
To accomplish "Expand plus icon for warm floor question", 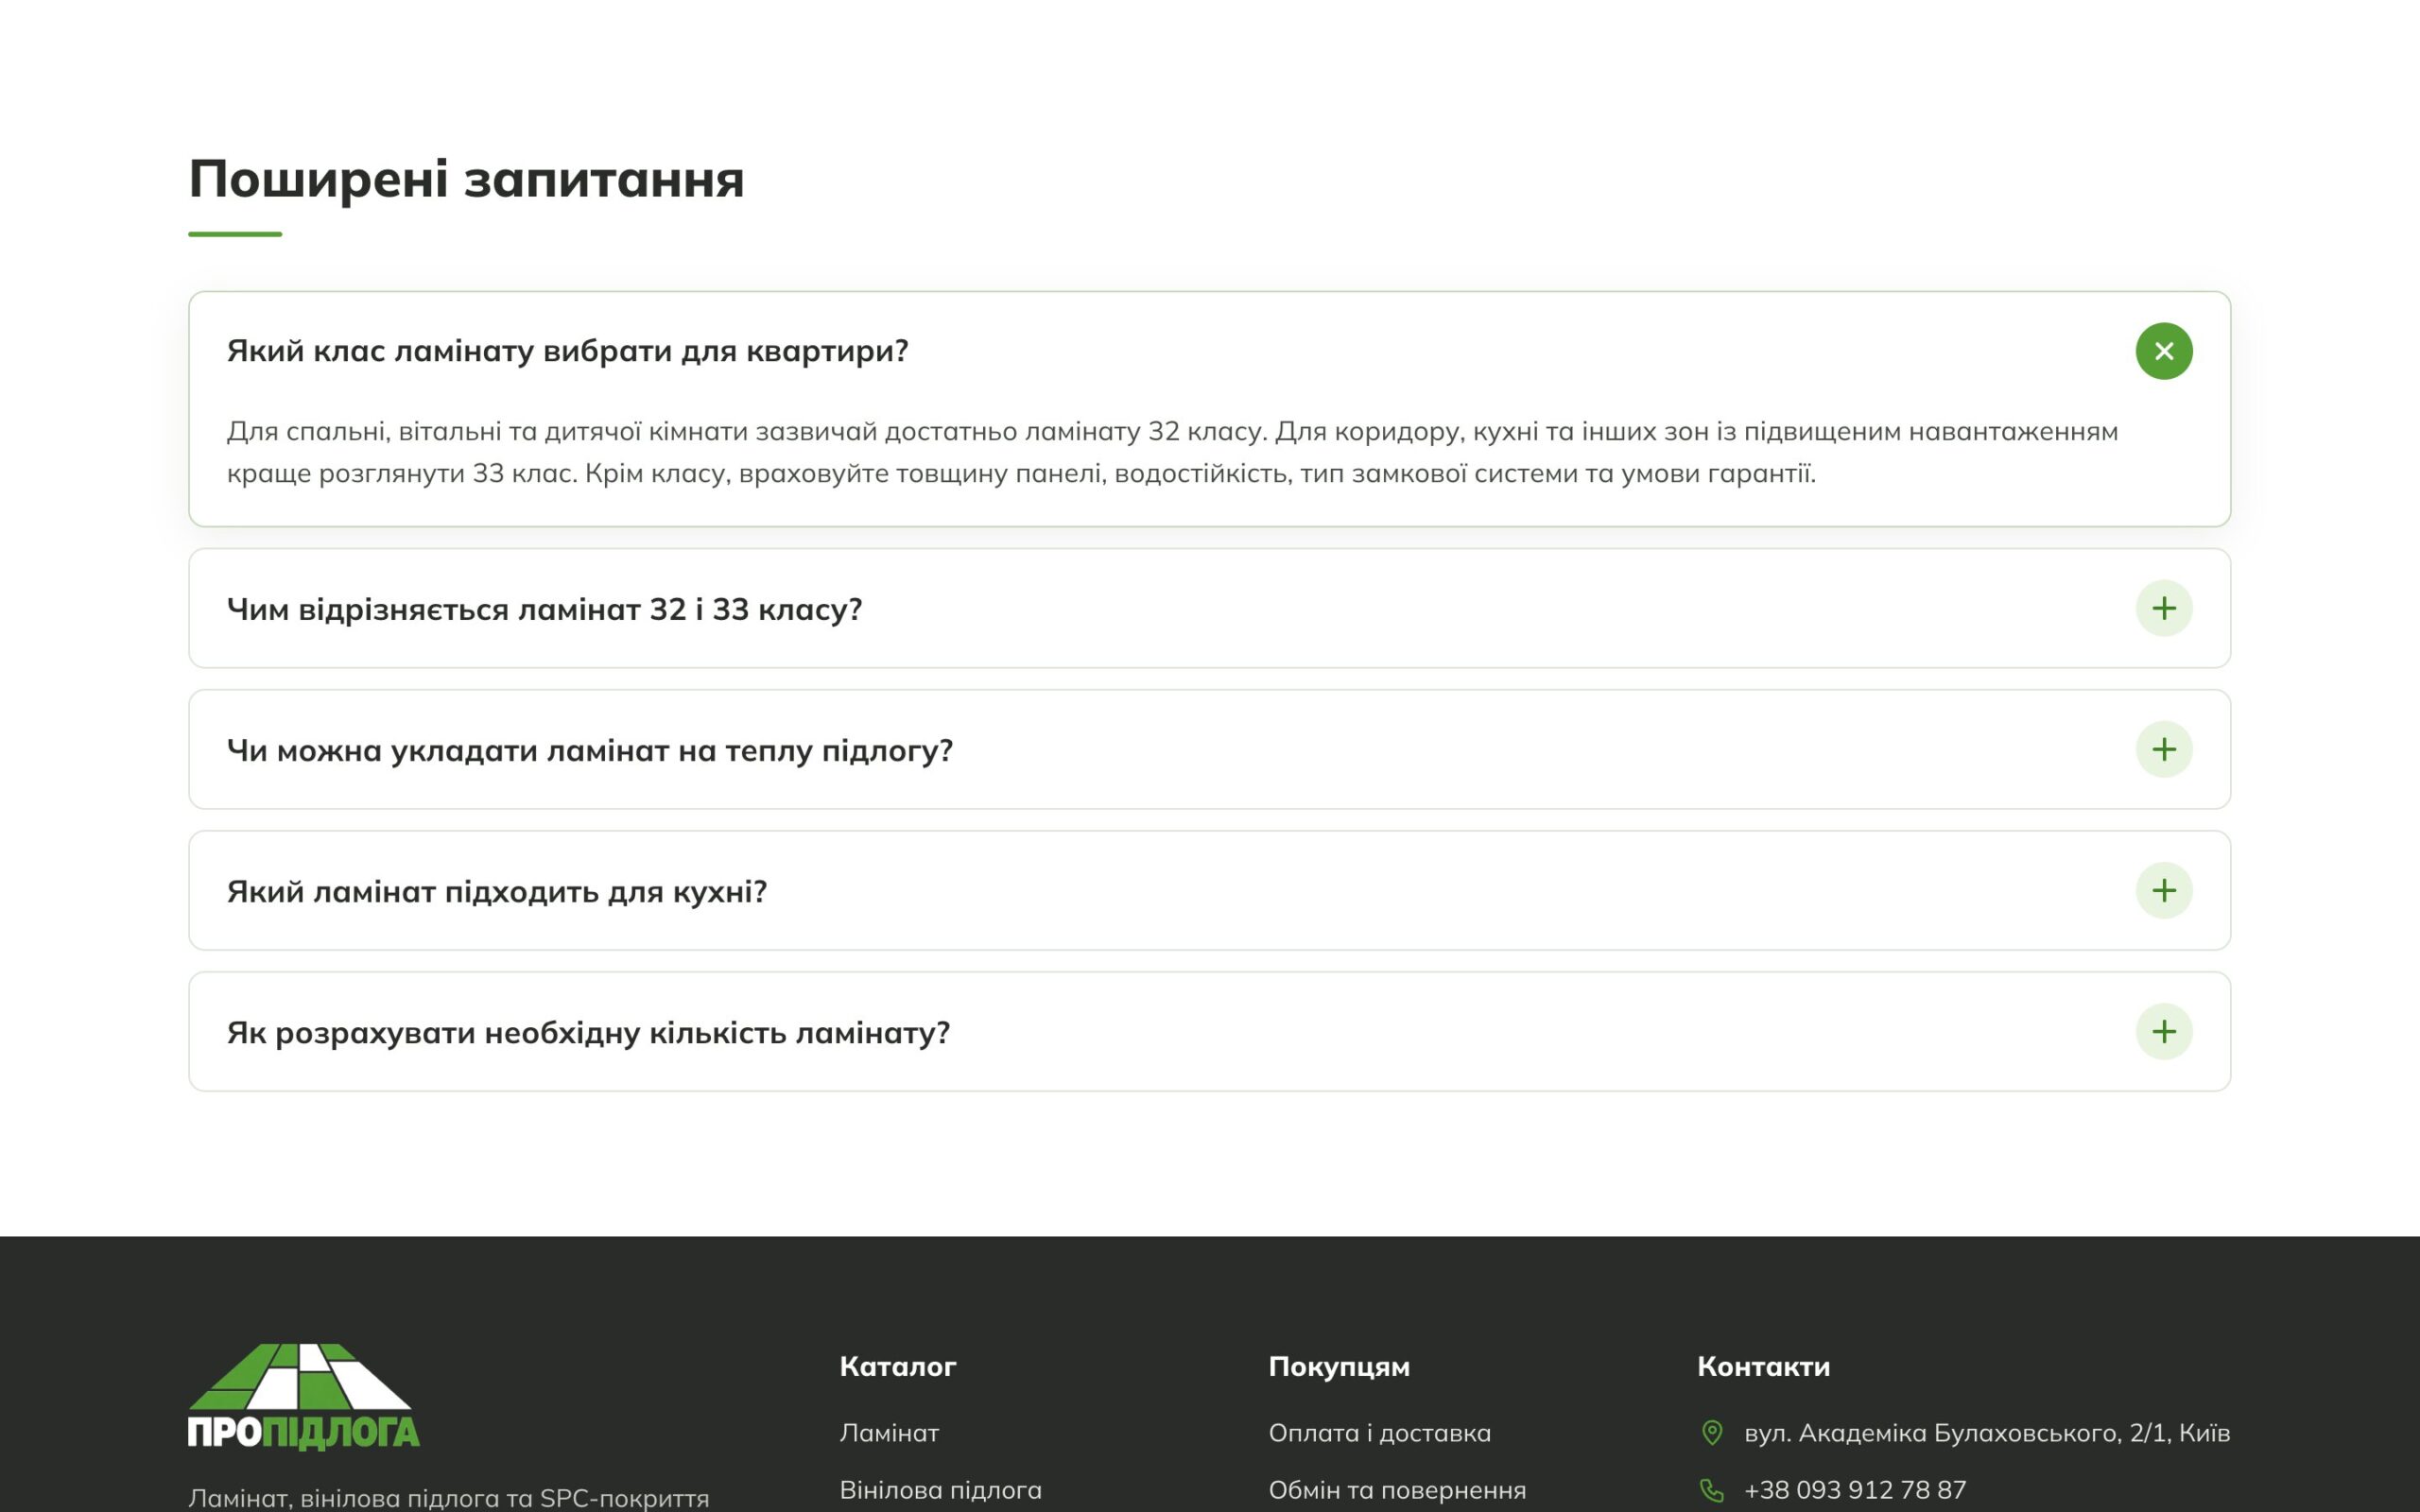I will (x=2164, y=749).
